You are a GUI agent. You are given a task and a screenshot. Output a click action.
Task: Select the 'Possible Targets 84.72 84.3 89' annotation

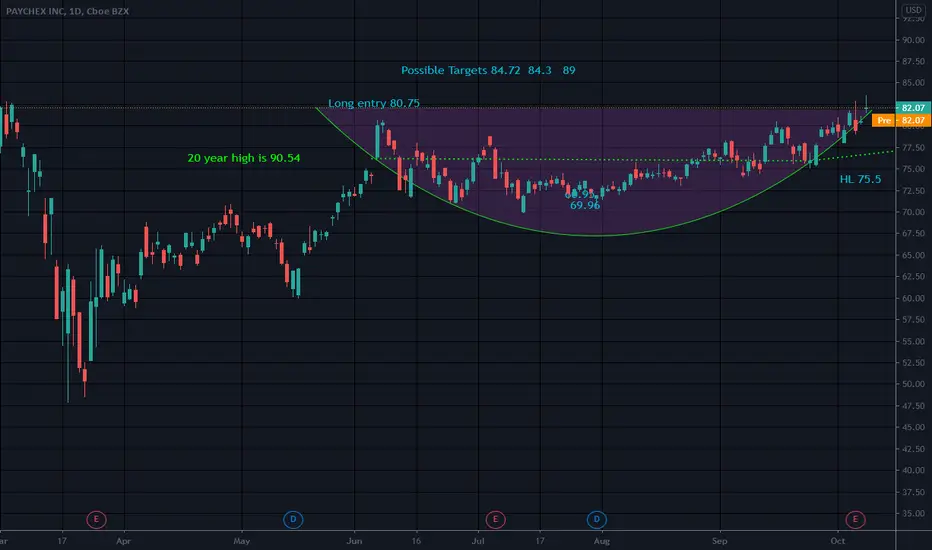pyautogui.click(x=488, y=70)
